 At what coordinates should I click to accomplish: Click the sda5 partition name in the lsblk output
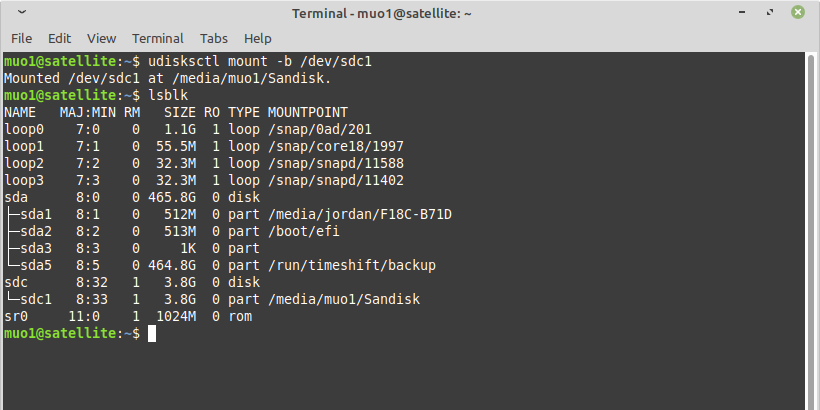35,265
